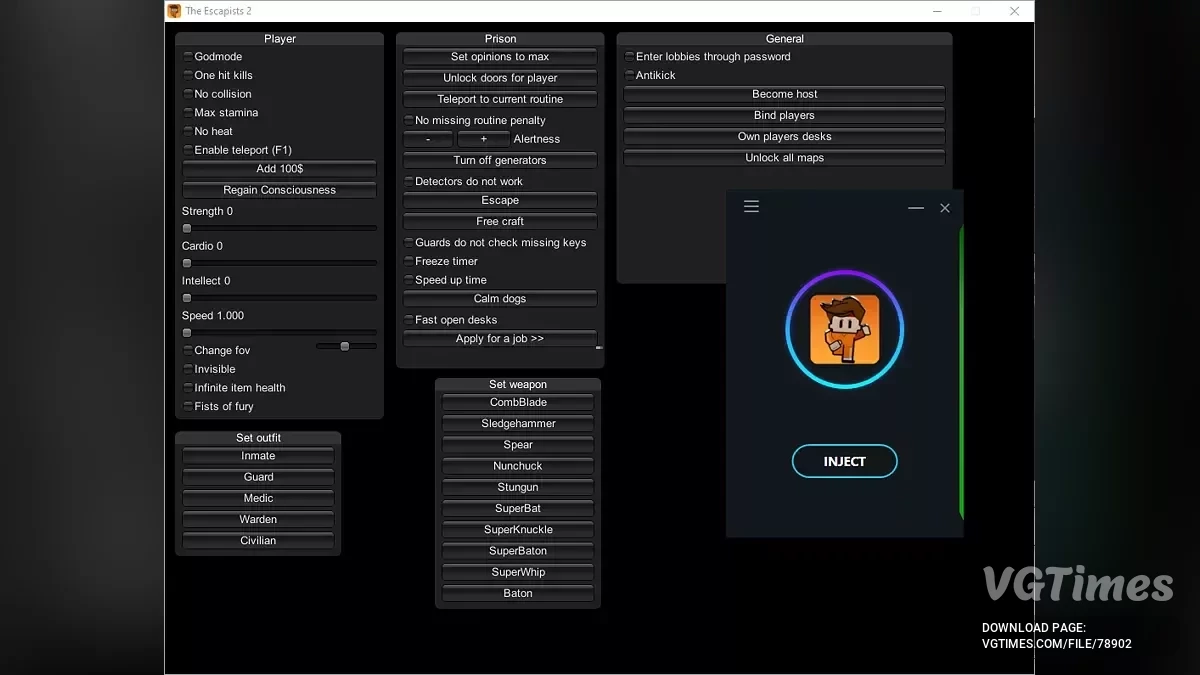Decrease Alertness with the minus button
Image resolution: width=1200 pixels, height=675 pixels.
pos(428,139)
